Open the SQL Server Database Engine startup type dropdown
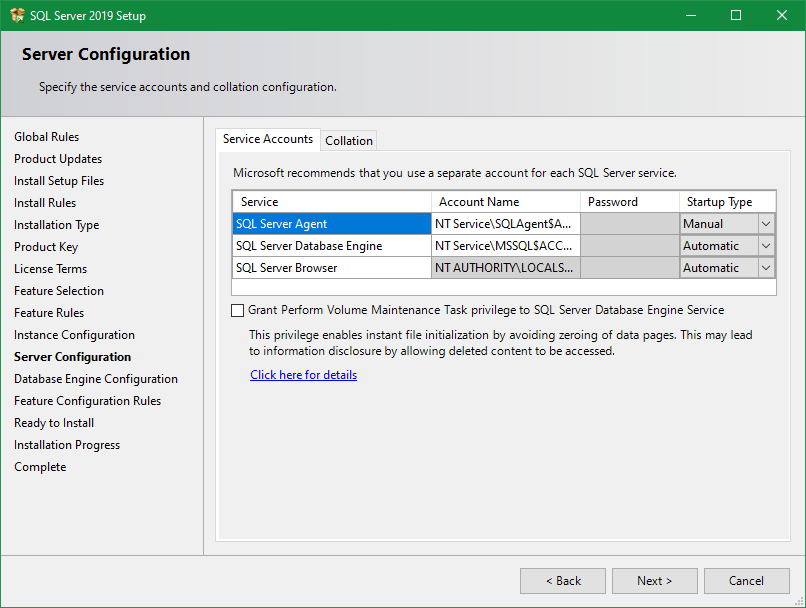This screenshot has width=806, height=608. (767, 245)
